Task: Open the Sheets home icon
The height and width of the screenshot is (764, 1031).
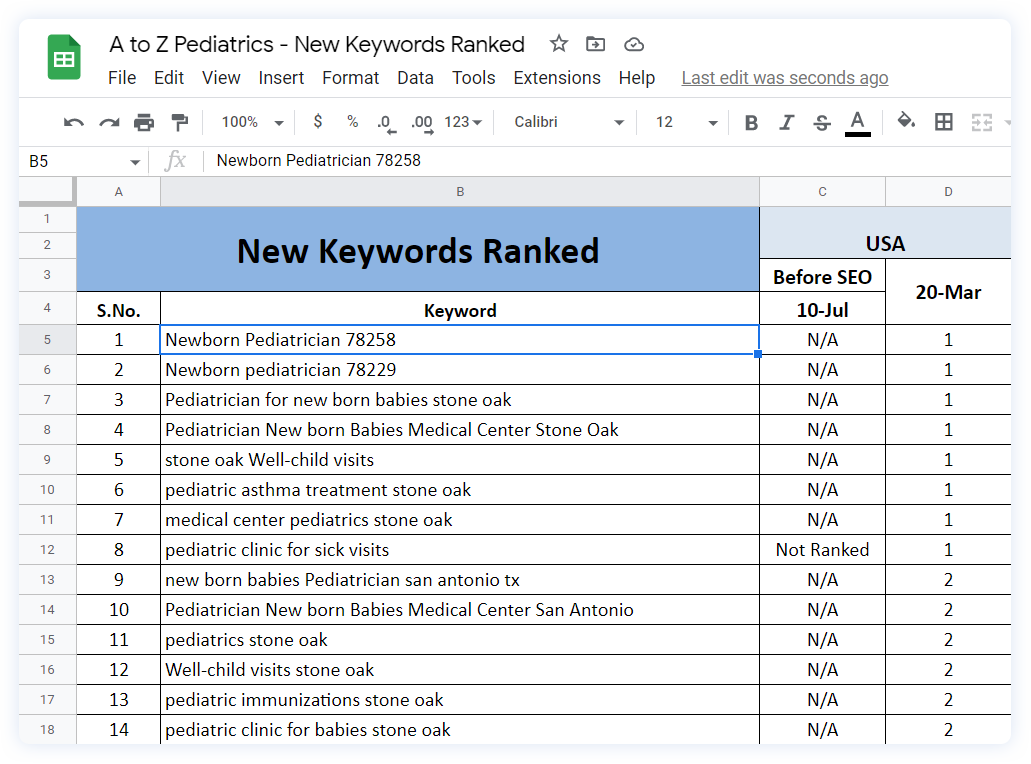Action: [x=62, y=57]
